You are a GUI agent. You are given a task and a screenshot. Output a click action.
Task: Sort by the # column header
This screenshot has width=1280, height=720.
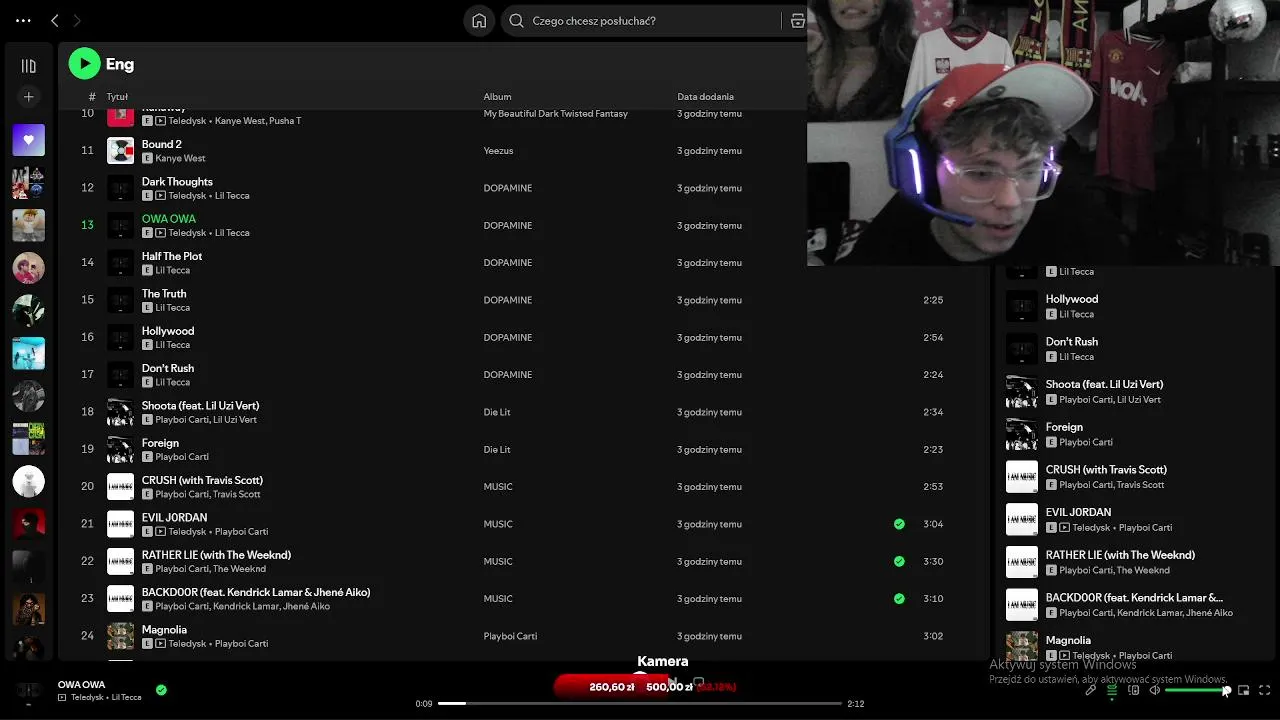click(92, 97)
